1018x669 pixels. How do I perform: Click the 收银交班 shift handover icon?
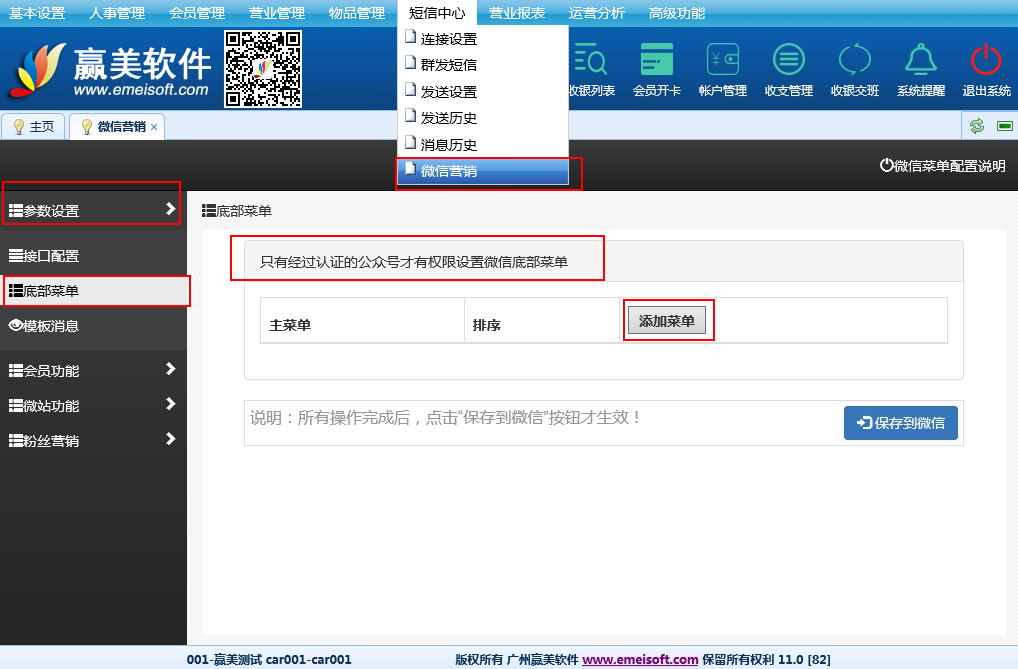click(x=854, y=62)
